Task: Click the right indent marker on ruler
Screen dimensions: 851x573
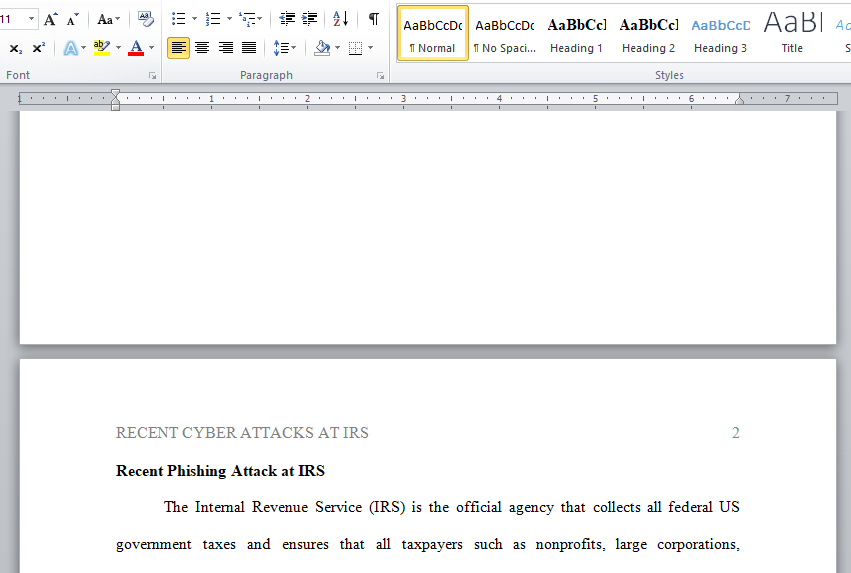Action: click(x=739, y=99)
